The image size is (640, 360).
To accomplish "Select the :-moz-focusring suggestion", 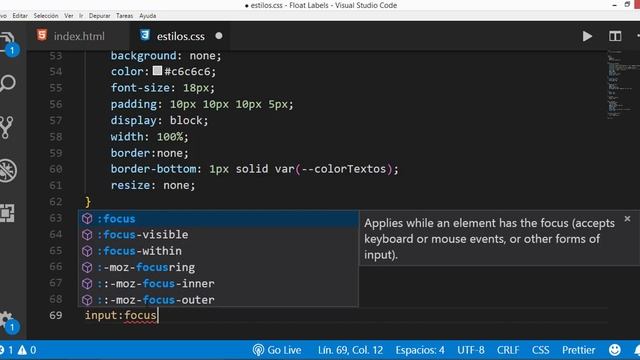I will pyautogui.click(x=218, y=267).
